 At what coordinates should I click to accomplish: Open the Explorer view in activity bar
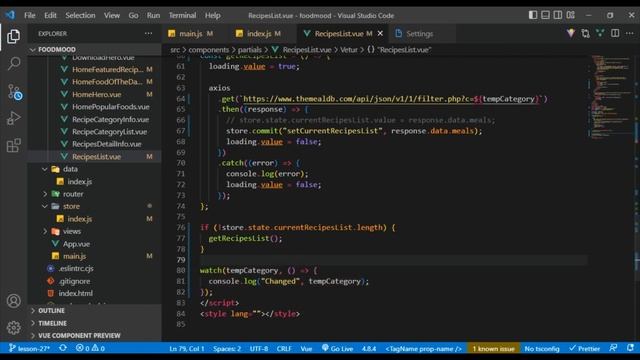pyautogui.click(x=13, y=37)
